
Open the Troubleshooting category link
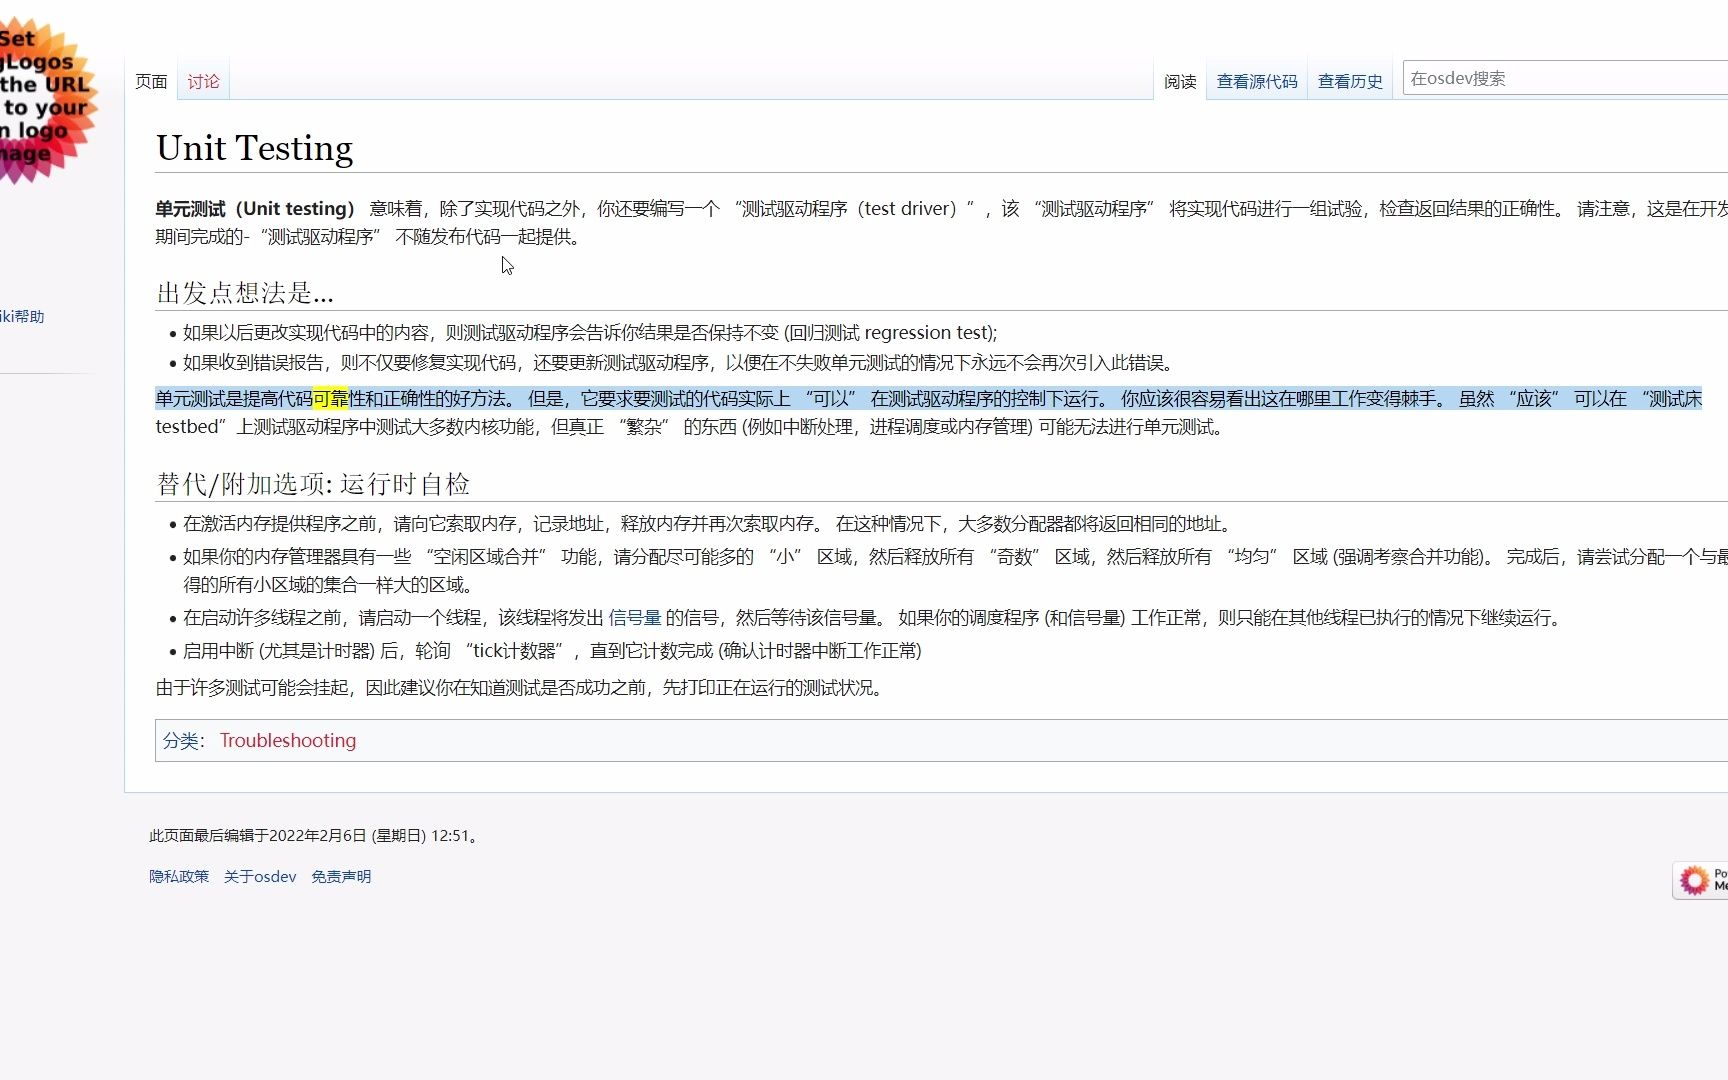tap(288, 740)
